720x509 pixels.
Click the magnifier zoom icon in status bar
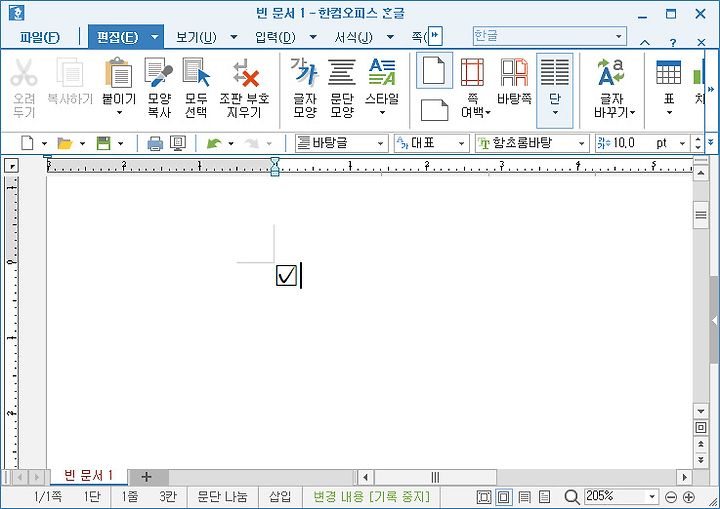[x=572, y=497]
